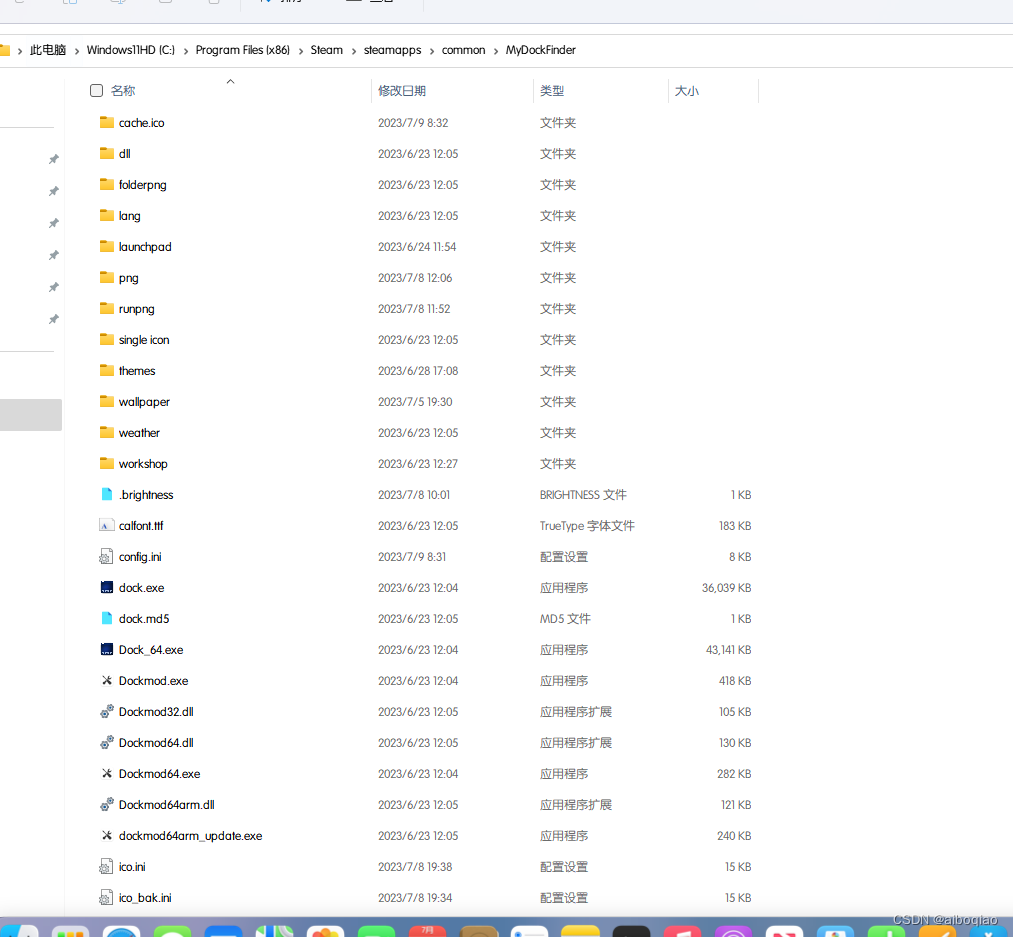Screen dimensions: 1013x937
Task: Open the calfont.ttf TrueType font file
Action: (x=141, y=525)
